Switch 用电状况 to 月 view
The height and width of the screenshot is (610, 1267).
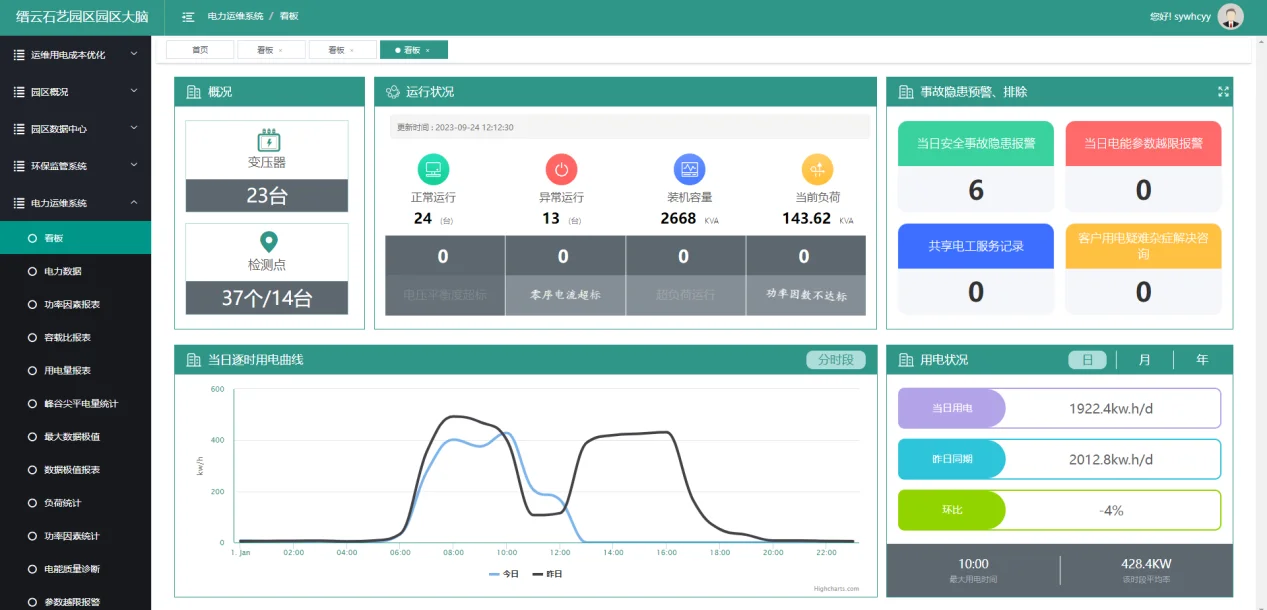pyautogui.click(x=1145, y=360)
